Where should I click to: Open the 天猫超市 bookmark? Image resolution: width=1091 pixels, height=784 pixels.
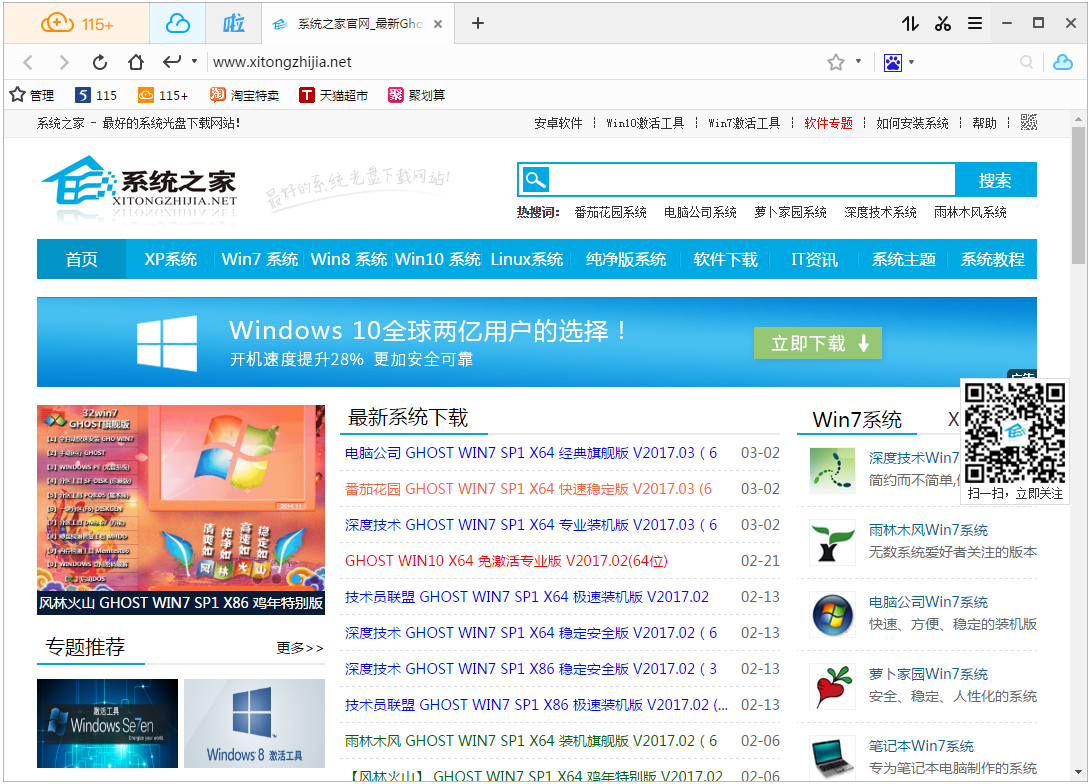(x=333, y=95)
